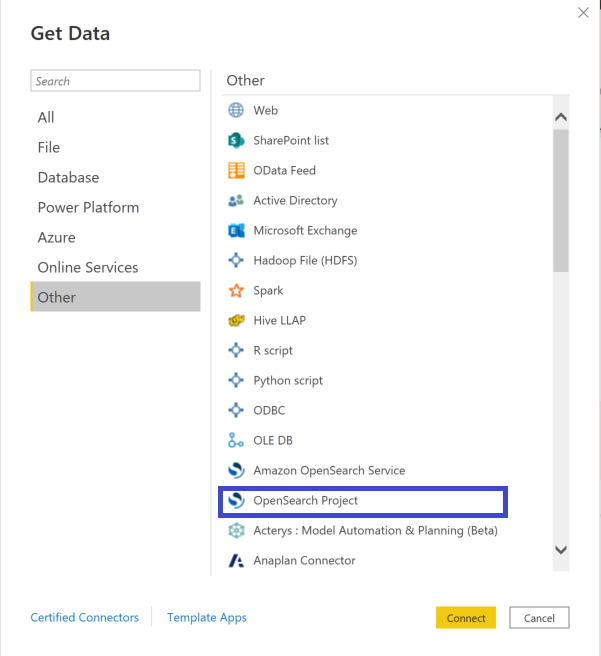601x656 pixels.
Task: Open the Certified Connectors link
Action: click(x=84, y=618)
